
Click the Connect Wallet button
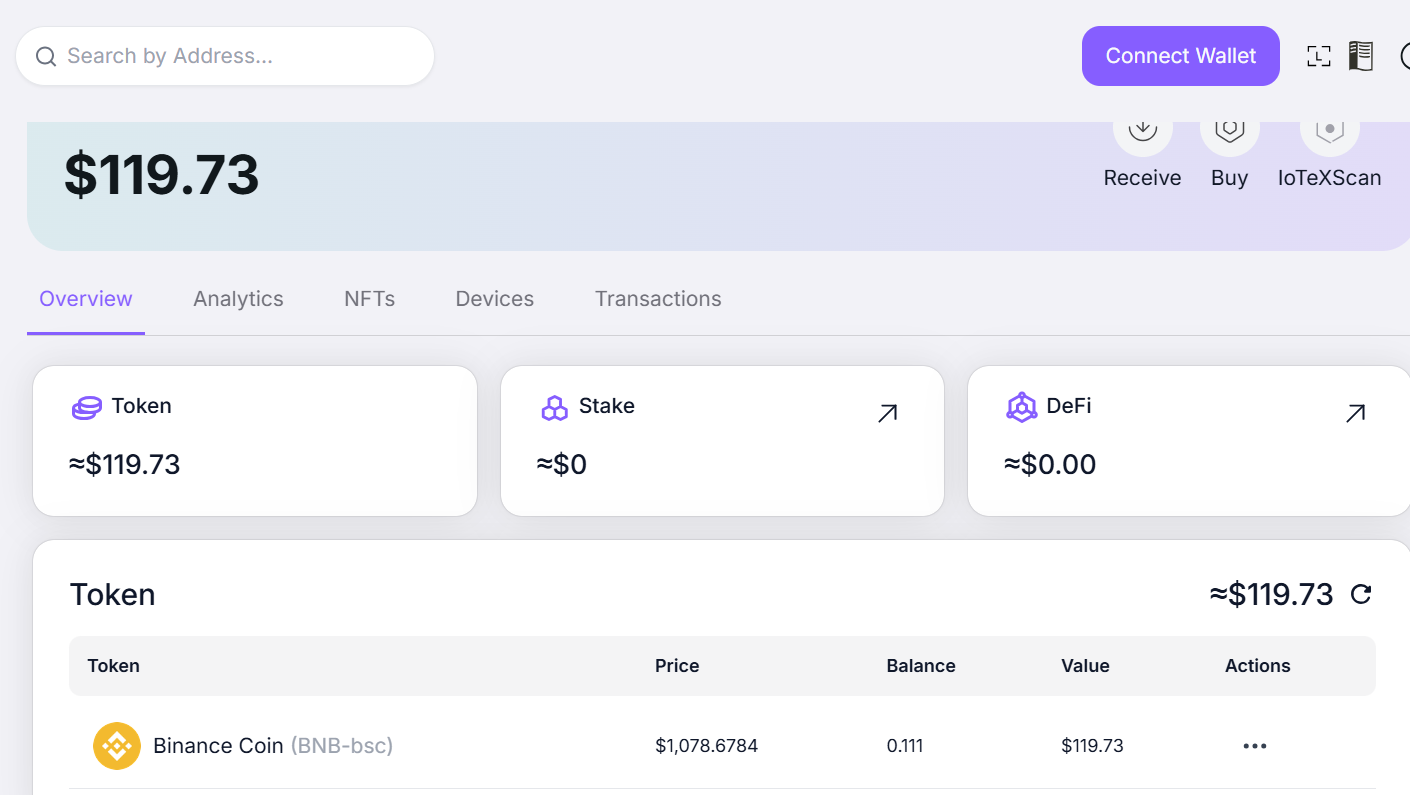1181,56
